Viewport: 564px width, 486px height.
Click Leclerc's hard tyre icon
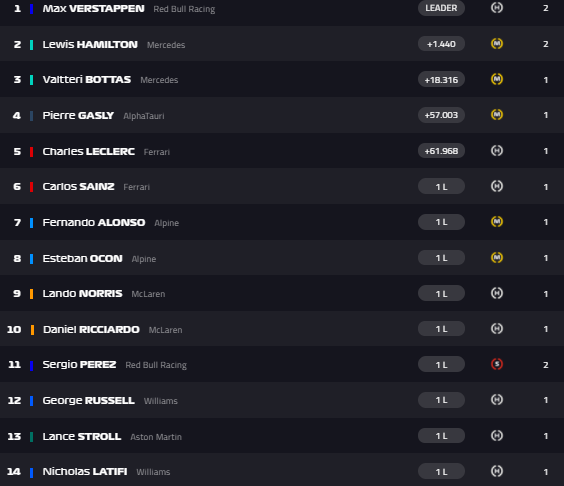coord(497,150)
